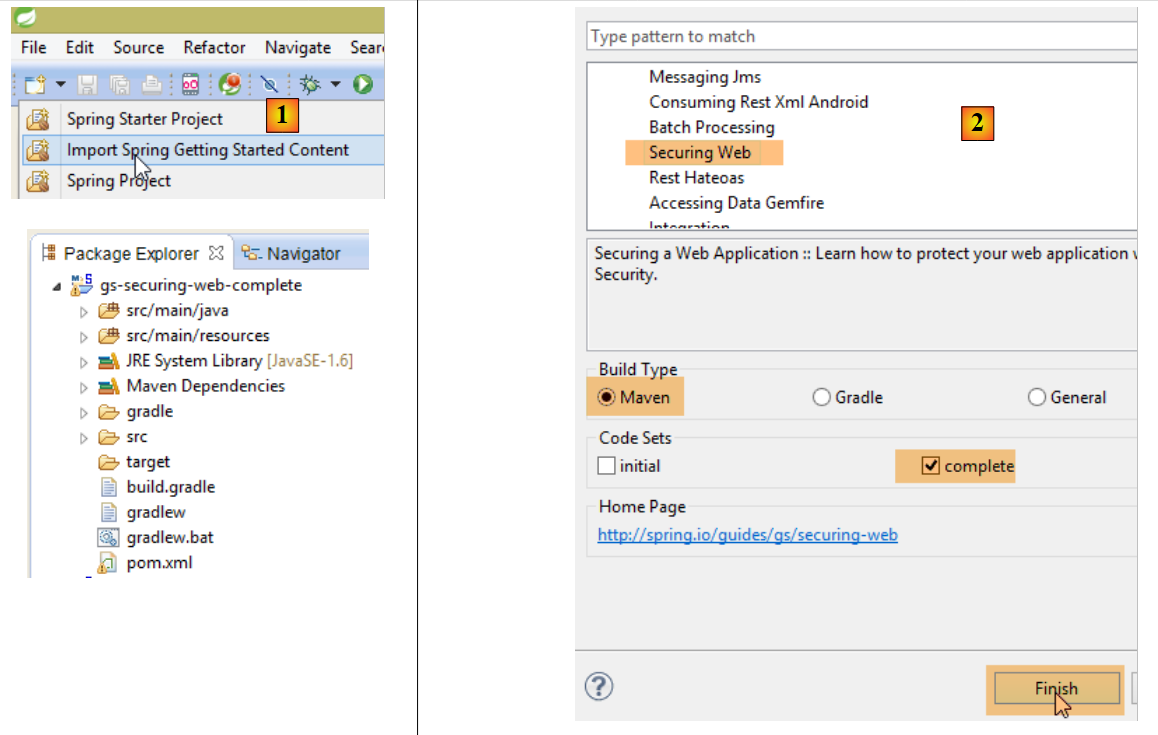Open the spring.io securing-web guide link
The width and height of the screenshot is (1158, 735).
click(x=747, y=535)
